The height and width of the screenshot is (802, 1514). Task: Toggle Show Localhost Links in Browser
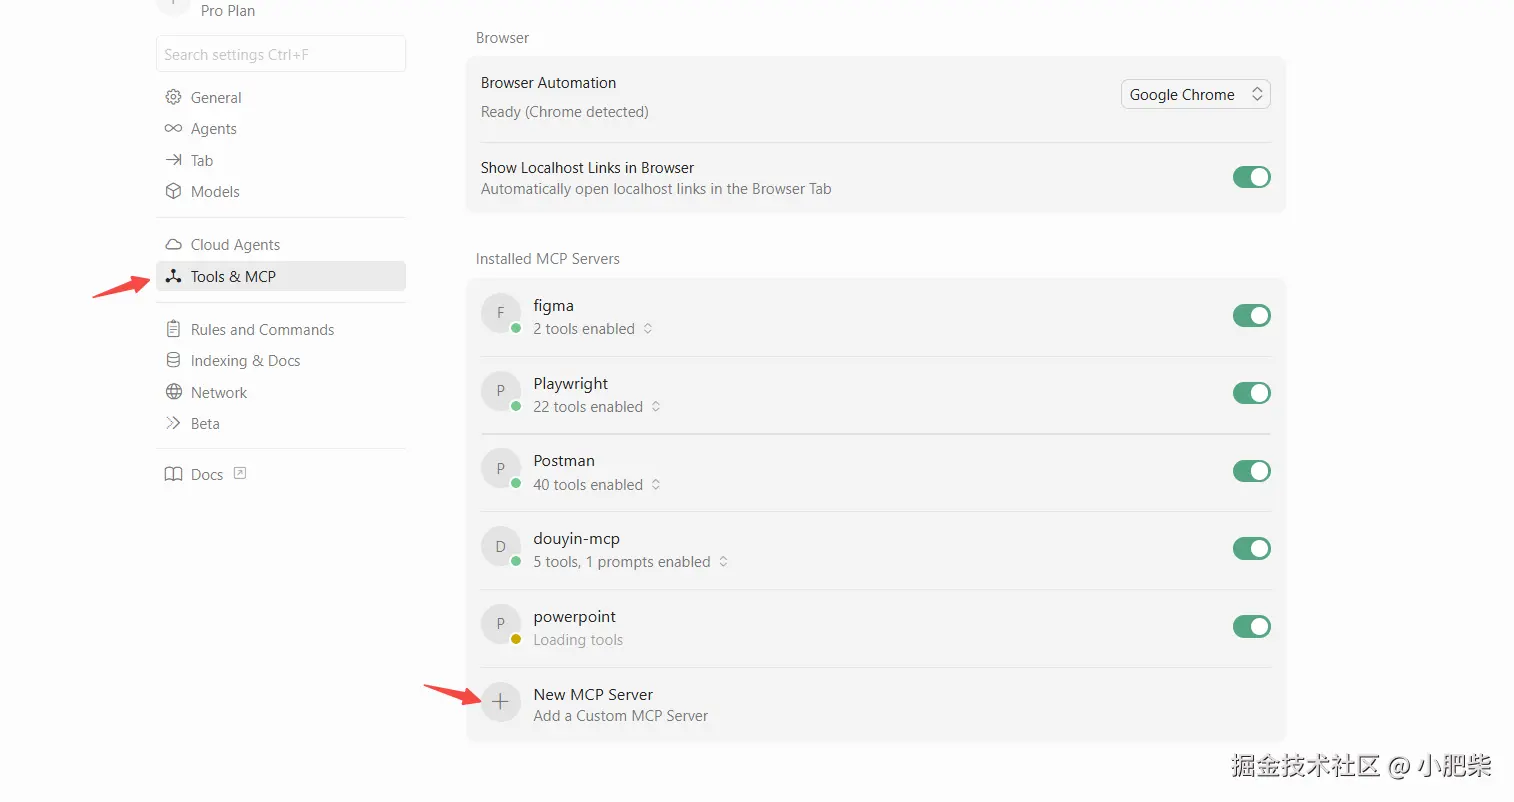click(x=1251, y=178)
